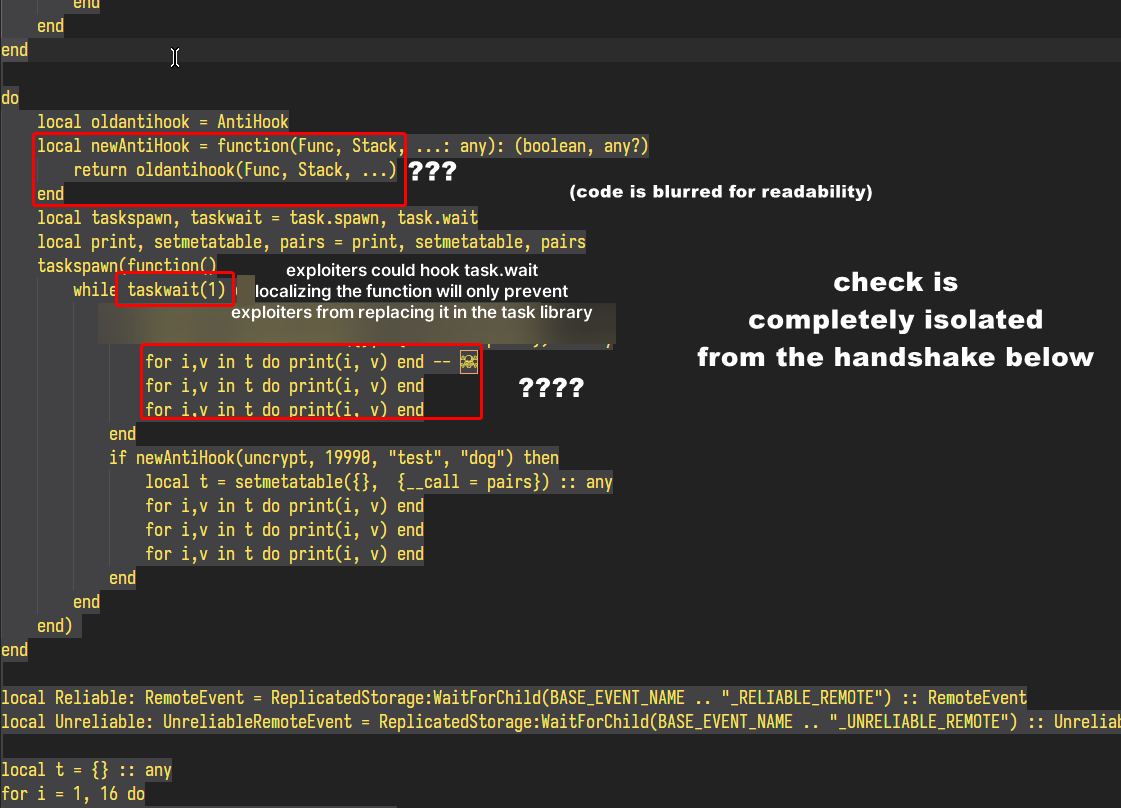Viewport: 1121px width, 808px height.
Task: Click BASE_EVENT_NAME on the Reliable line
Action: [617, 698]
